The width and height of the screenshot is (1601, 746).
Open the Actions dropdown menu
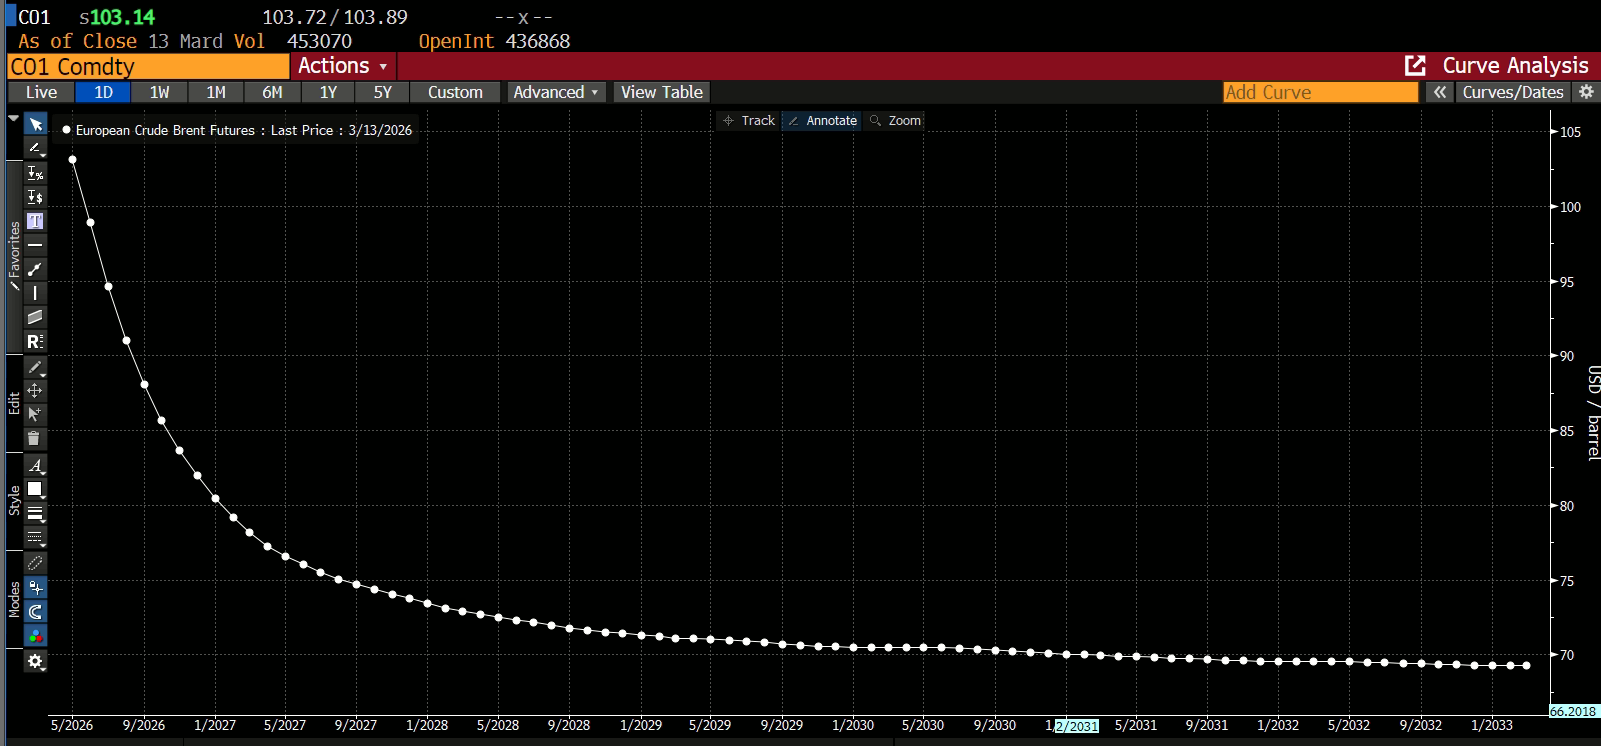point(342,66)
